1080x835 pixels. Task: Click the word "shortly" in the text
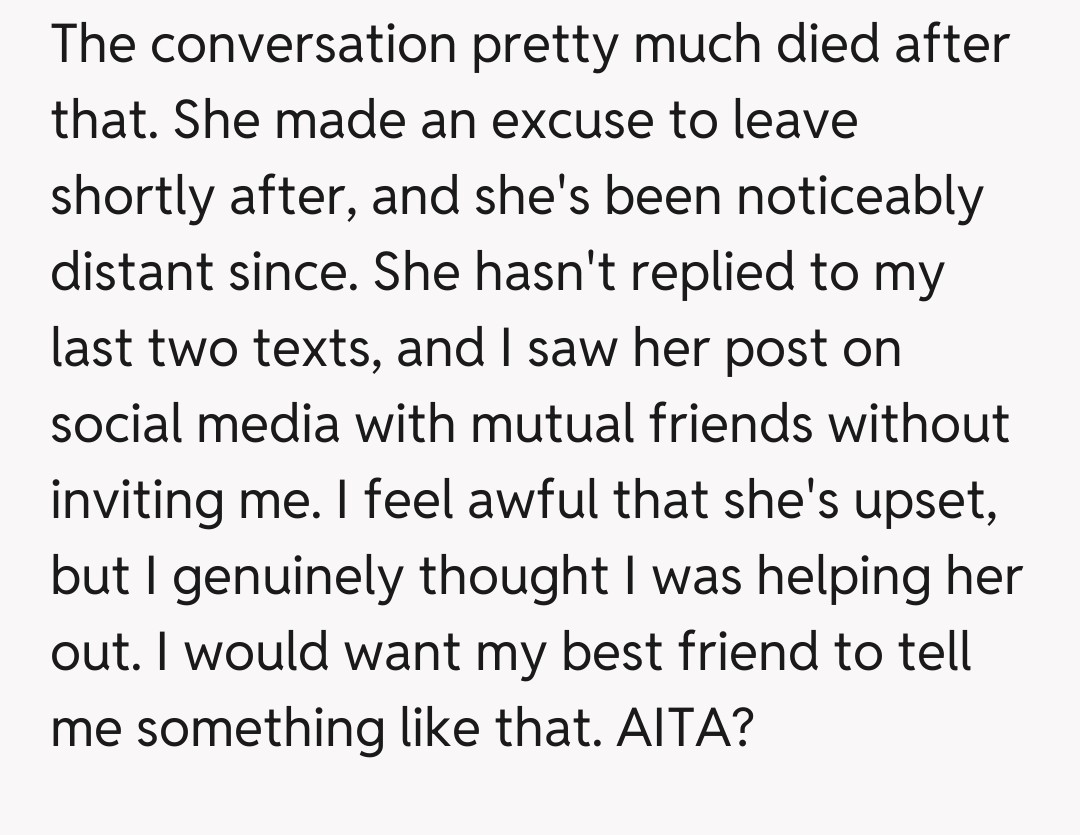135,197
